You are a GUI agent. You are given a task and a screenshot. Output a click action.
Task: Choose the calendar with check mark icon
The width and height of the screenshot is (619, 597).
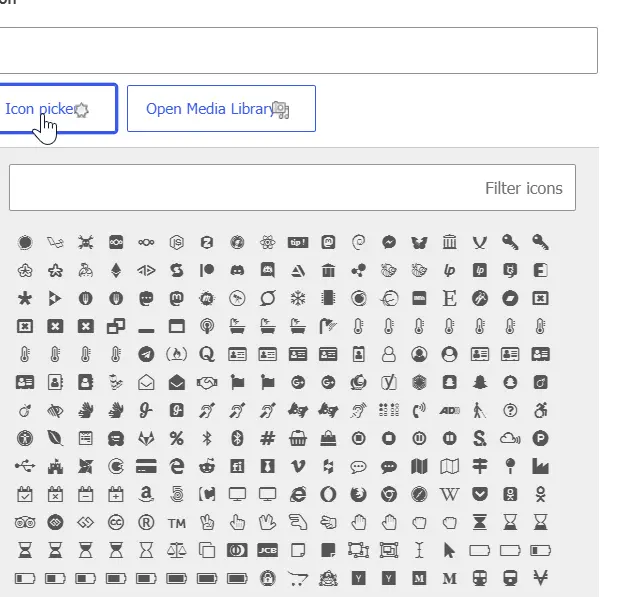click(x=25, y=494)
